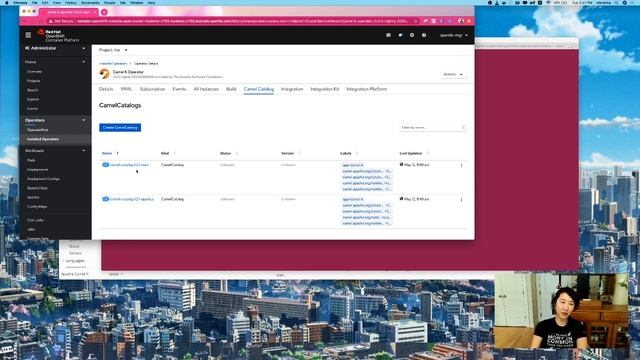Sort table by Last Updated column
Image resolution: width=640 pixels, height=360 pixels.
point(411,153)
